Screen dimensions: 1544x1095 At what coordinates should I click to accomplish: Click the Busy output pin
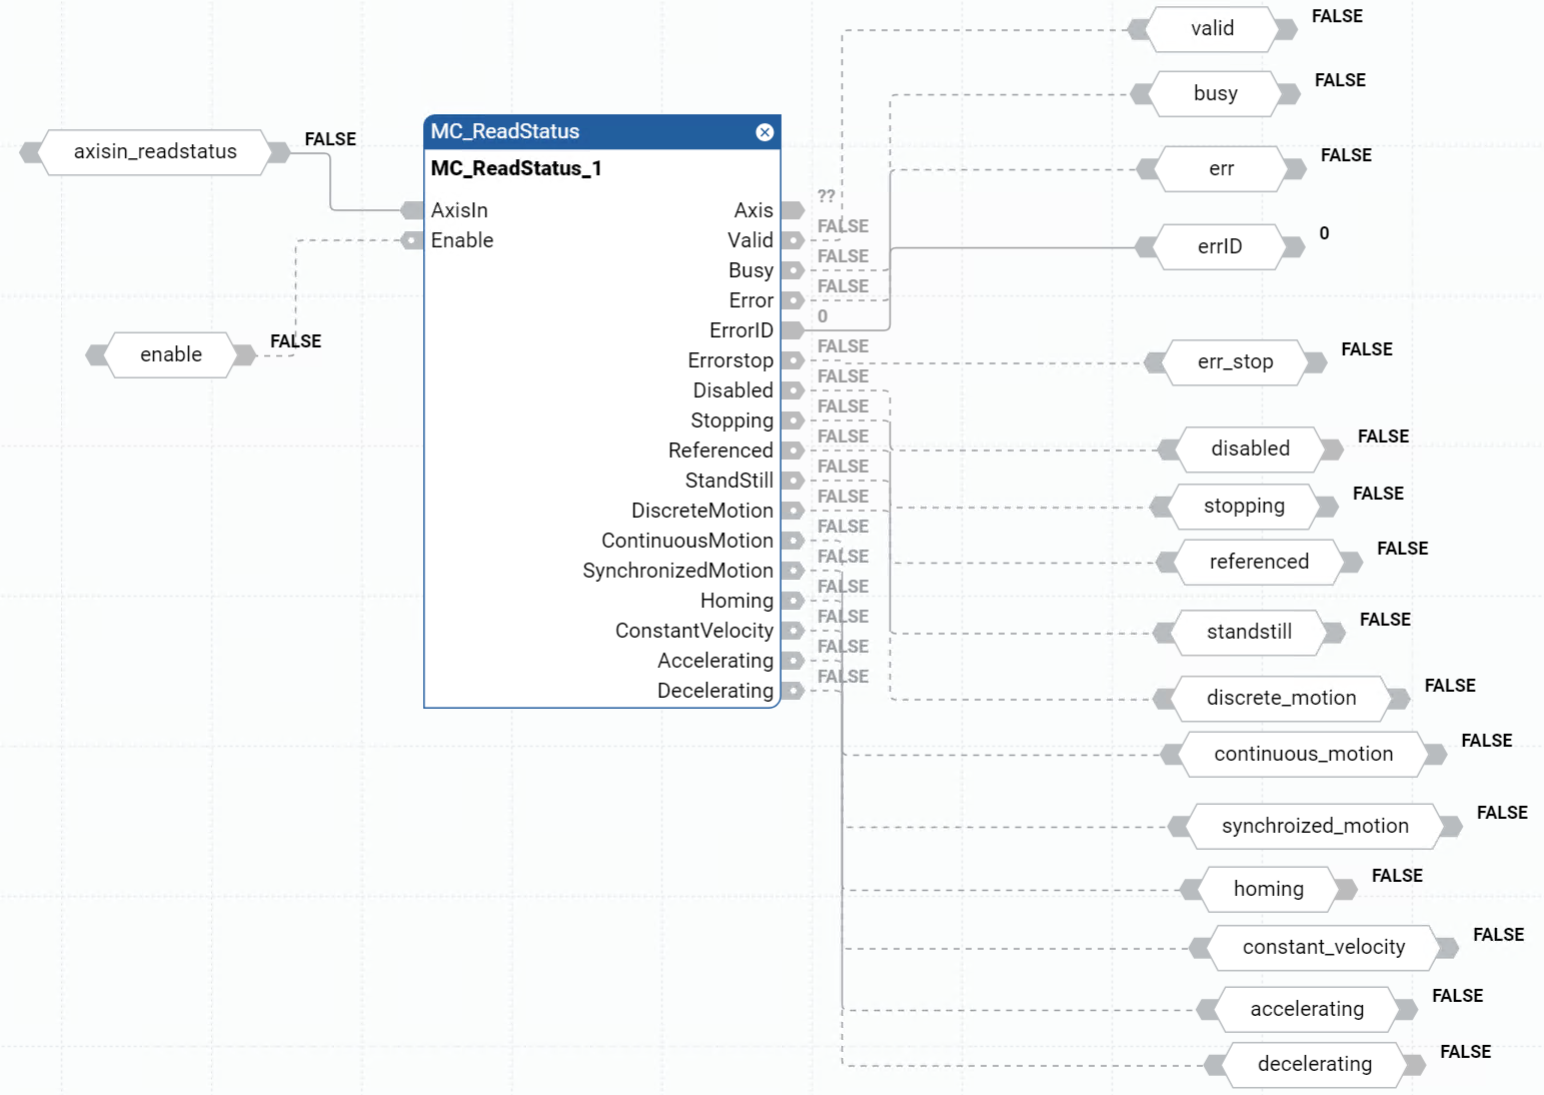click(792, 270)
